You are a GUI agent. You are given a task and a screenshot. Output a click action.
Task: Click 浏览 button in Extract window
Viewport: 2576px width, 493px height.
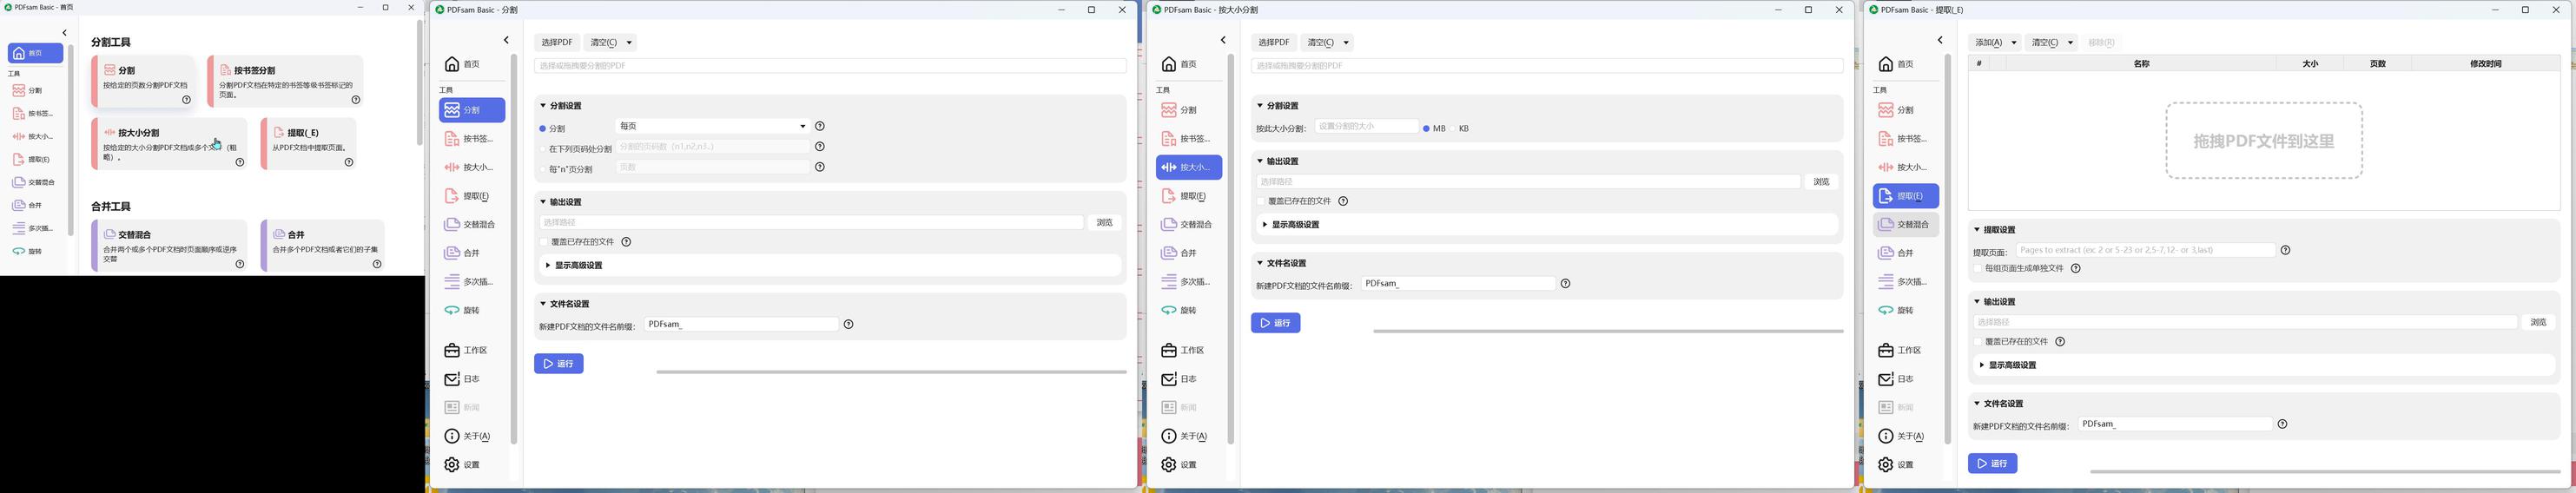[x=2538, y=323]
